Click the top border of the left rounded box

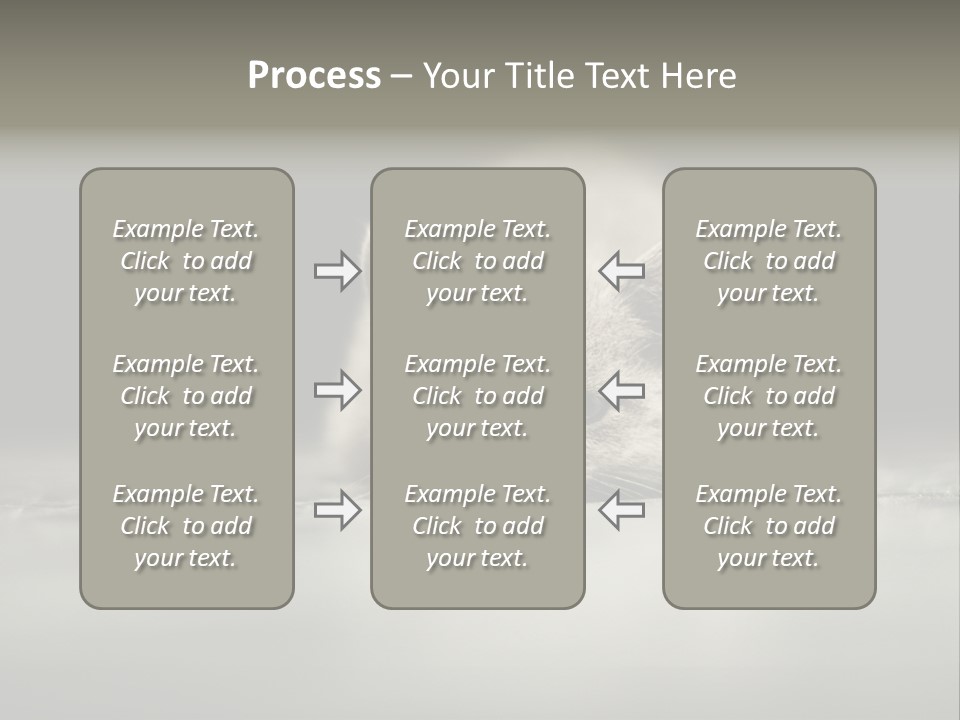tap(187, 169)
